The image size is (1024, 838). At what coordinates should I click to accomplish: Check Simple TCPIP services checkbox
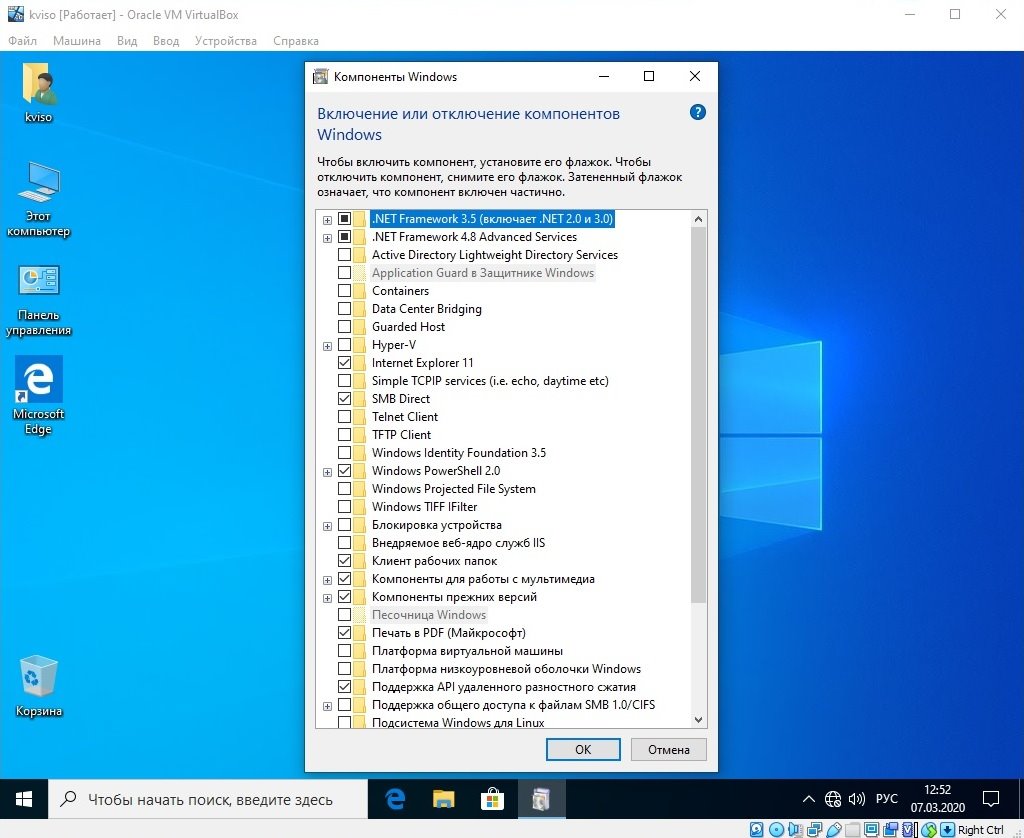[344, 381]
